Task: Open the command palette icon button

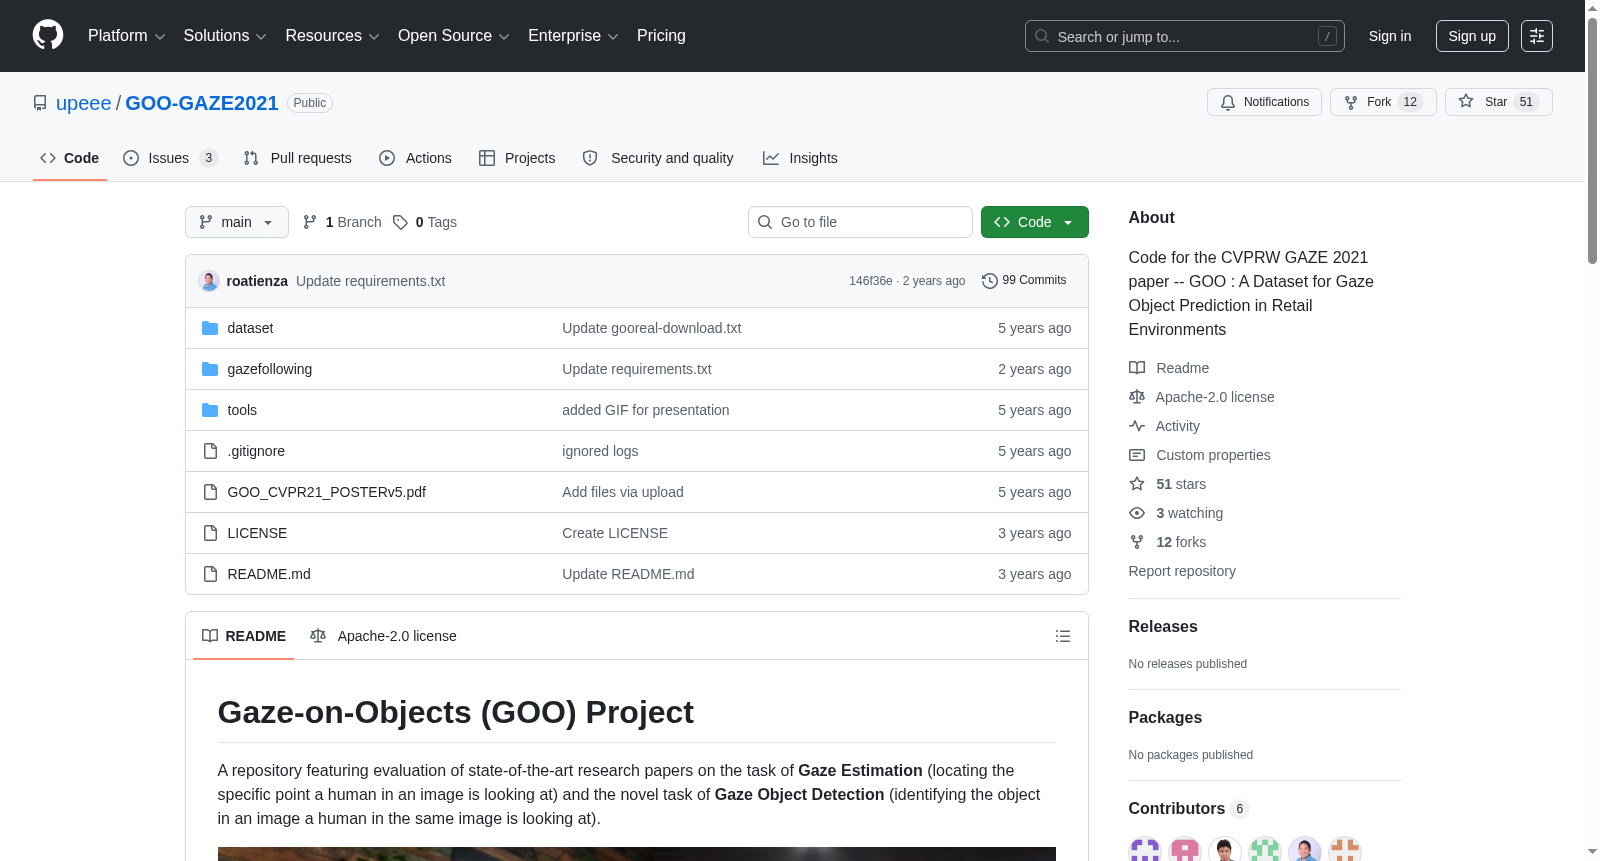Action: tap(1537, 36)
